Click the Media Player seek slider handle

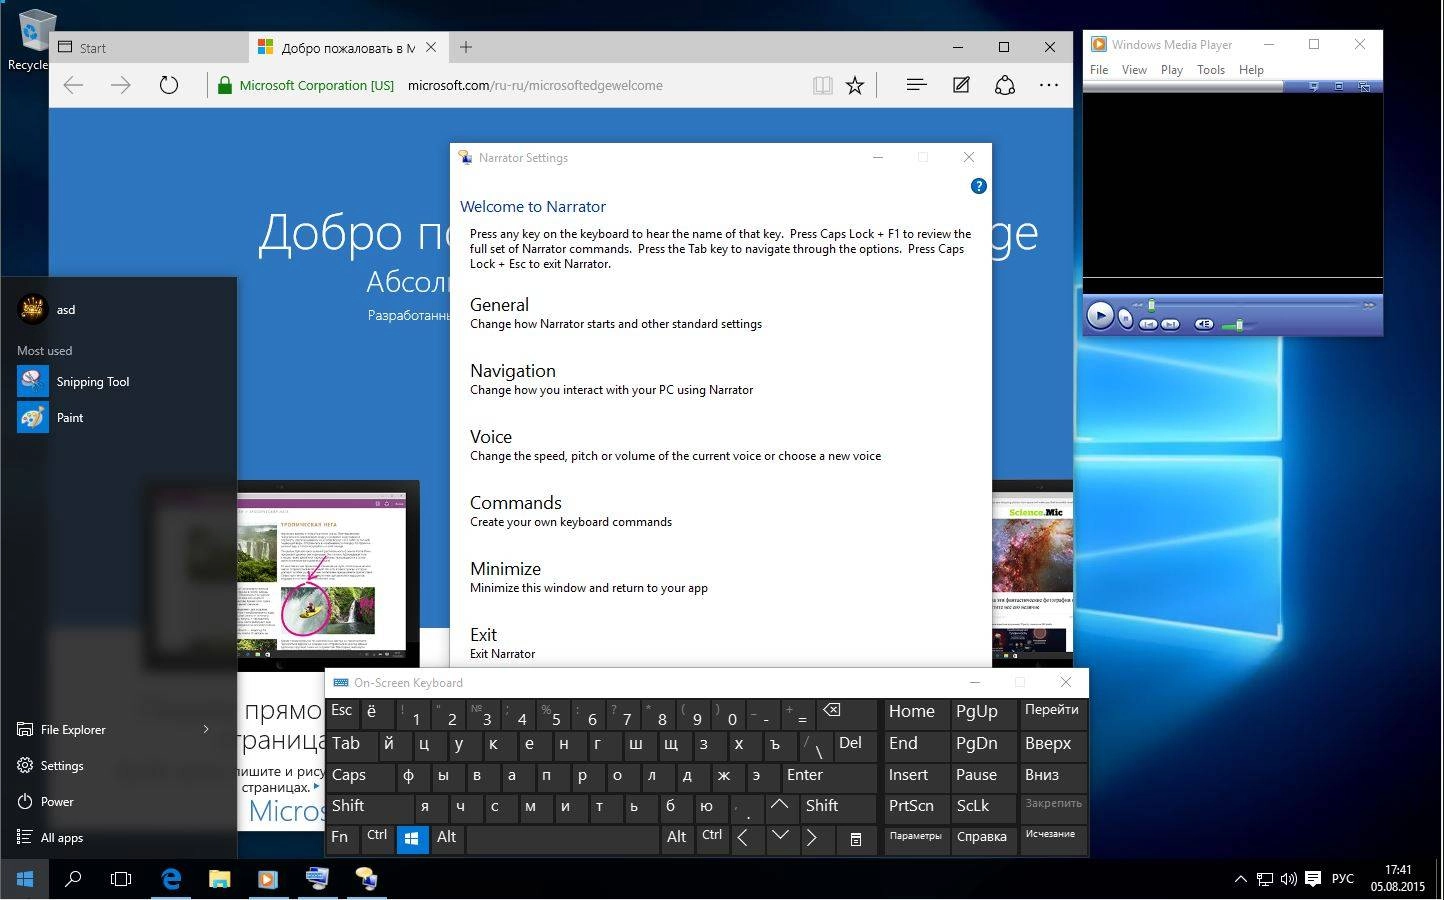pos(1151,305)
